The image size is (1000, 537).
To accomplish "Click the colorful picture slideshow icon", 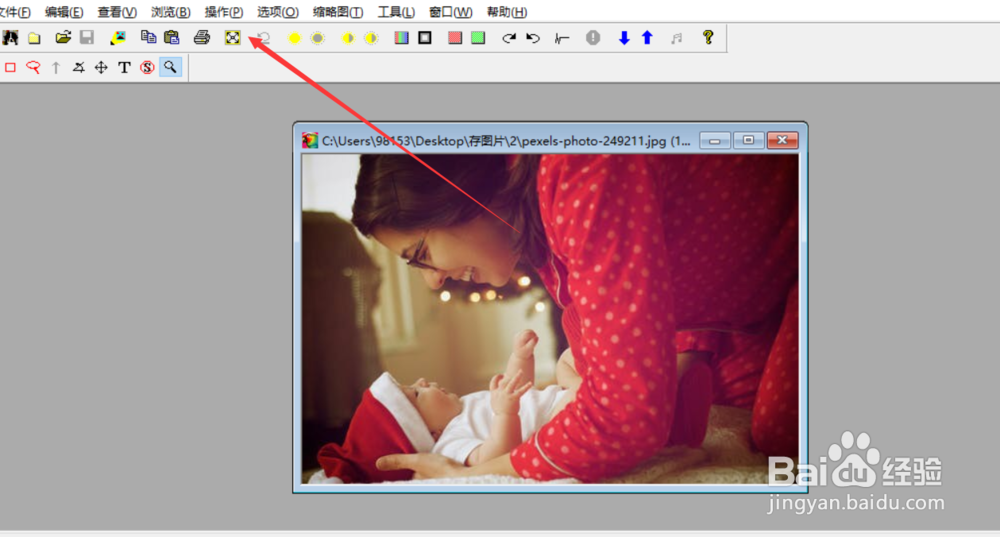I will [x=118, y=38].
